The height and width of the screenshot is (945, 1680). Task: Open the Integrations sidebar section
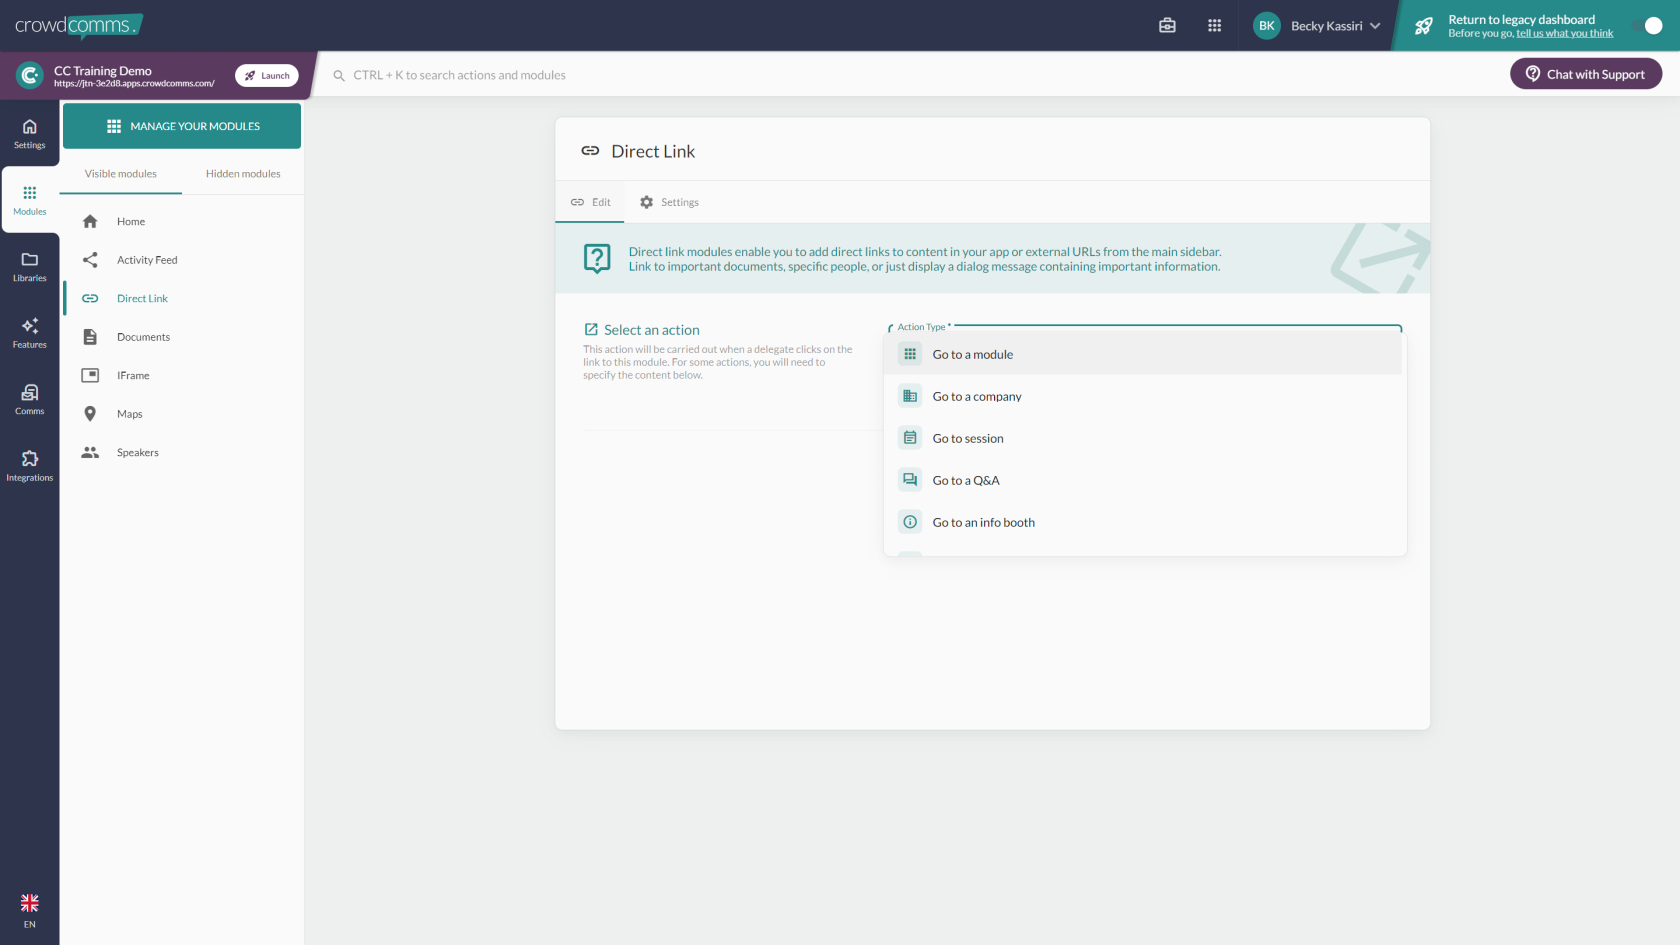click(x=29, y=466)
